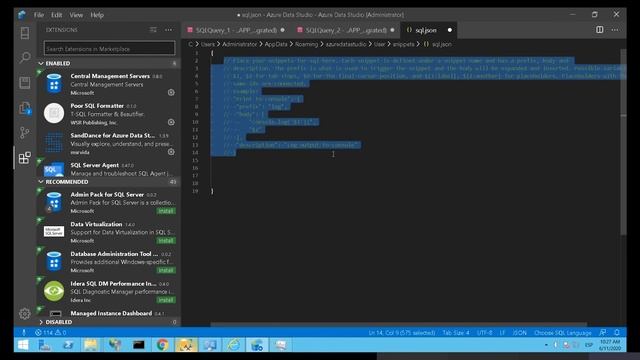Open Managed Instance Dashboard extension entry
This screenshot has width=640, height=360.
click(109, 313)
